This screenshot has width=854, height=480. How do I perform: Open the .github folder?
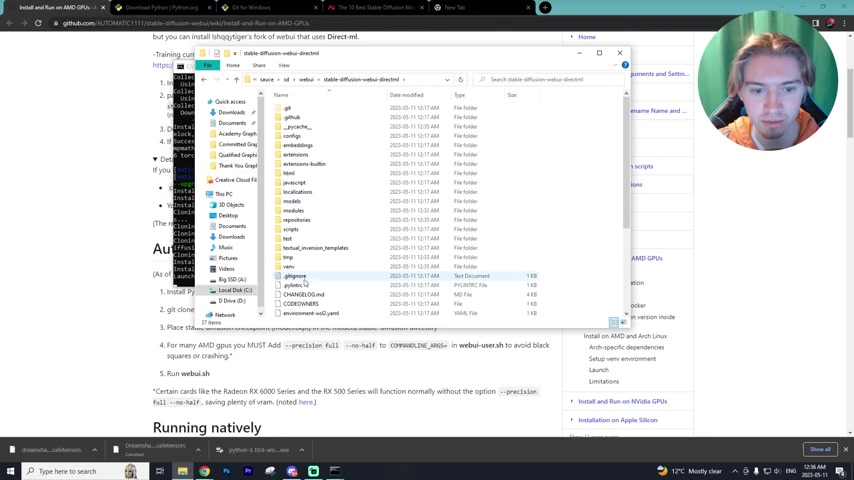click(x=291, y=117)
